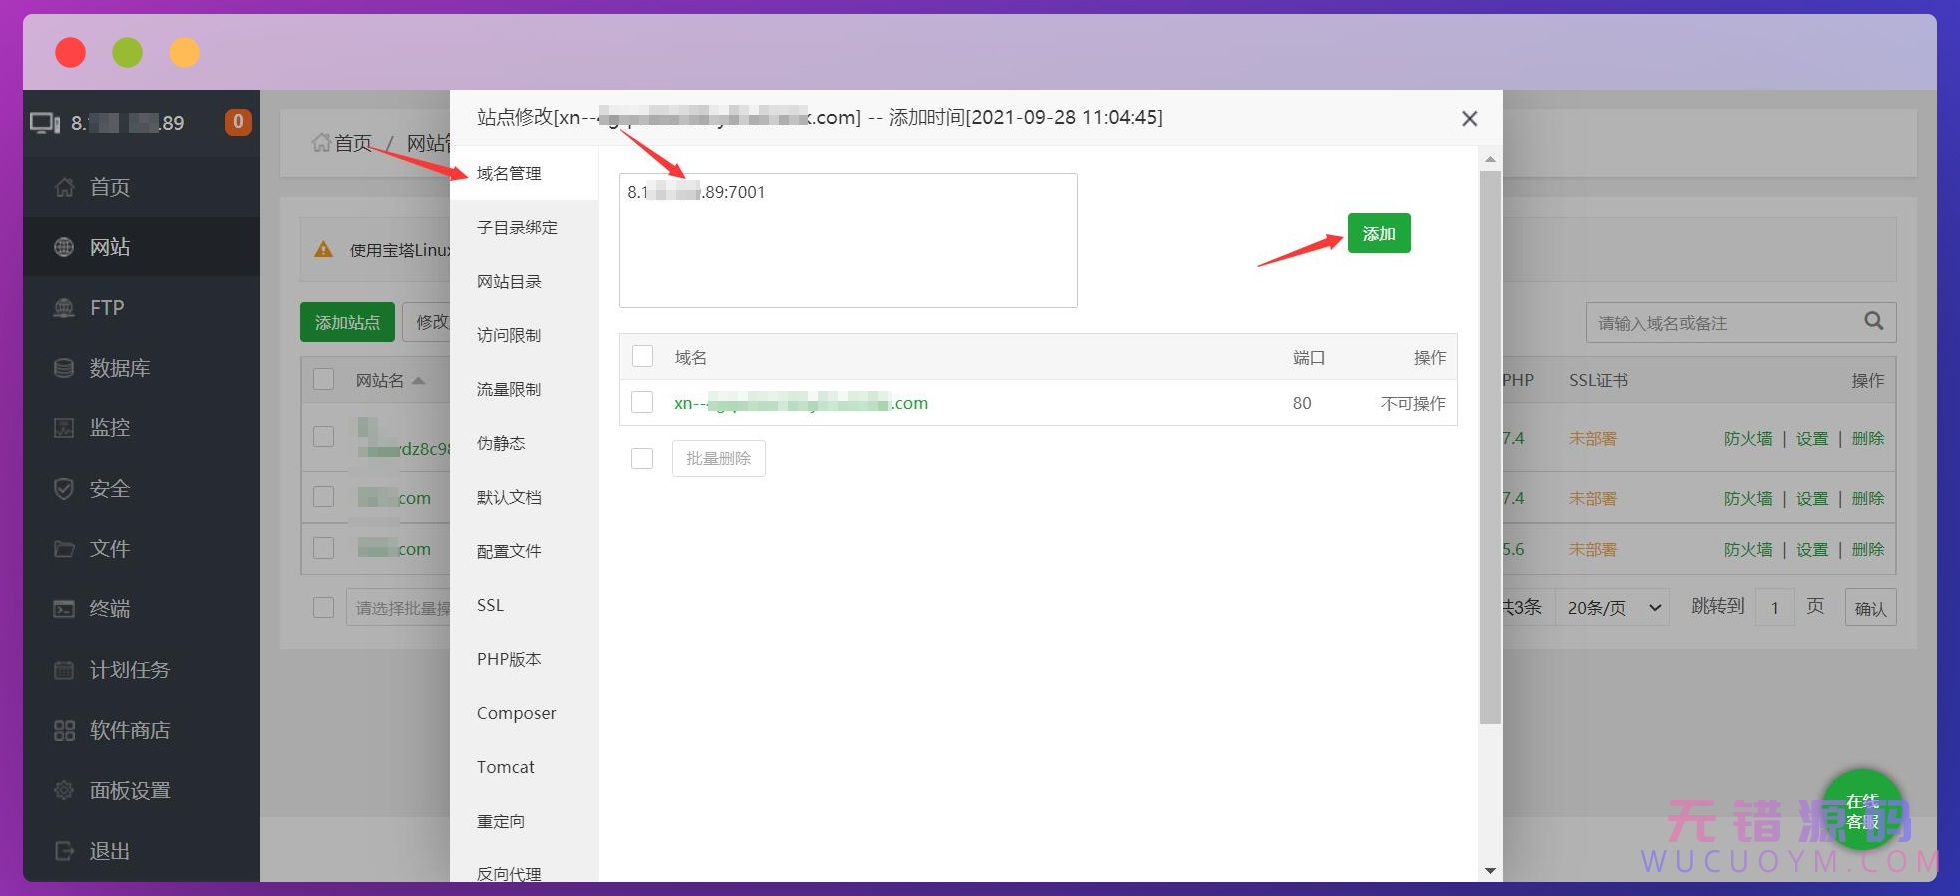Screen dimensions: 1960x896
Task: Click the FTP icon in the sidebar
Action: tap(64, 308)
